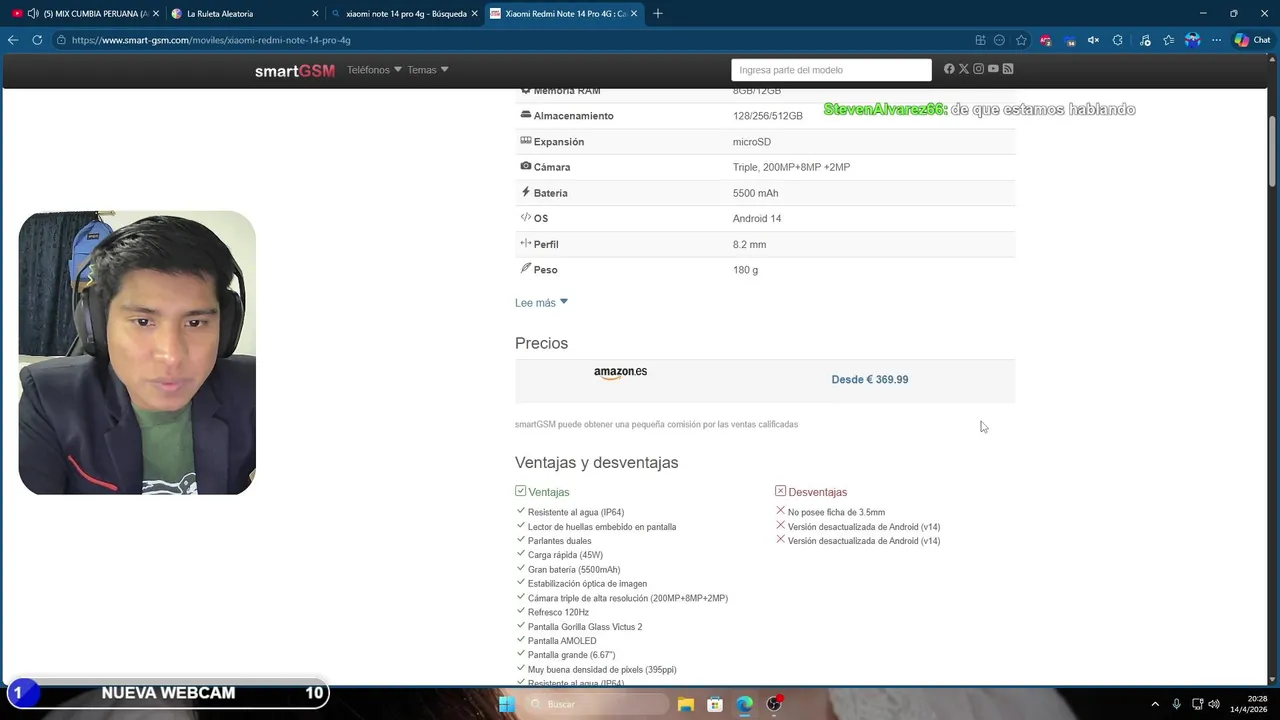
Task: Open the browser profile avatar
Action: [1192, 40]
